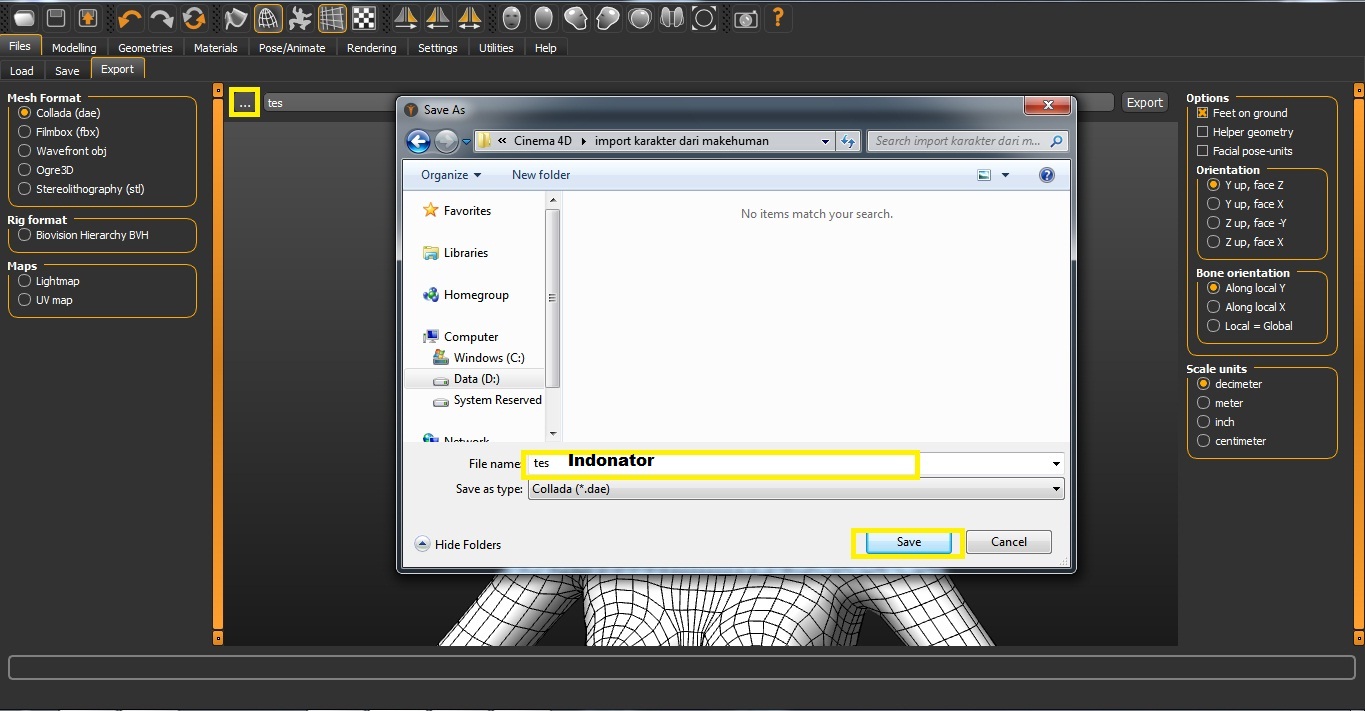Open the Rendering tab
The image size is (1365, 711).
(372, 48)
